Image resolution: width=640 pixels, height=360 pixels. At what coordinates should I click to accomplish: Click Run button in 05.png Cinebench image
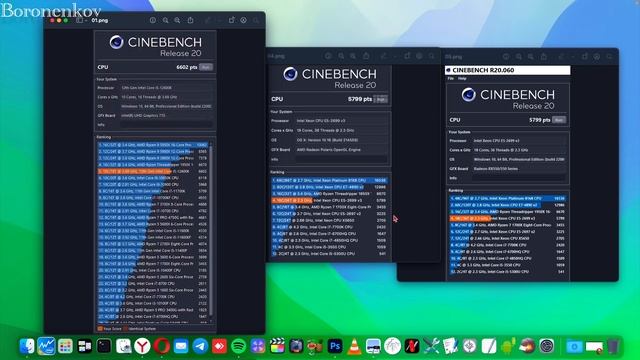[559, 120]
